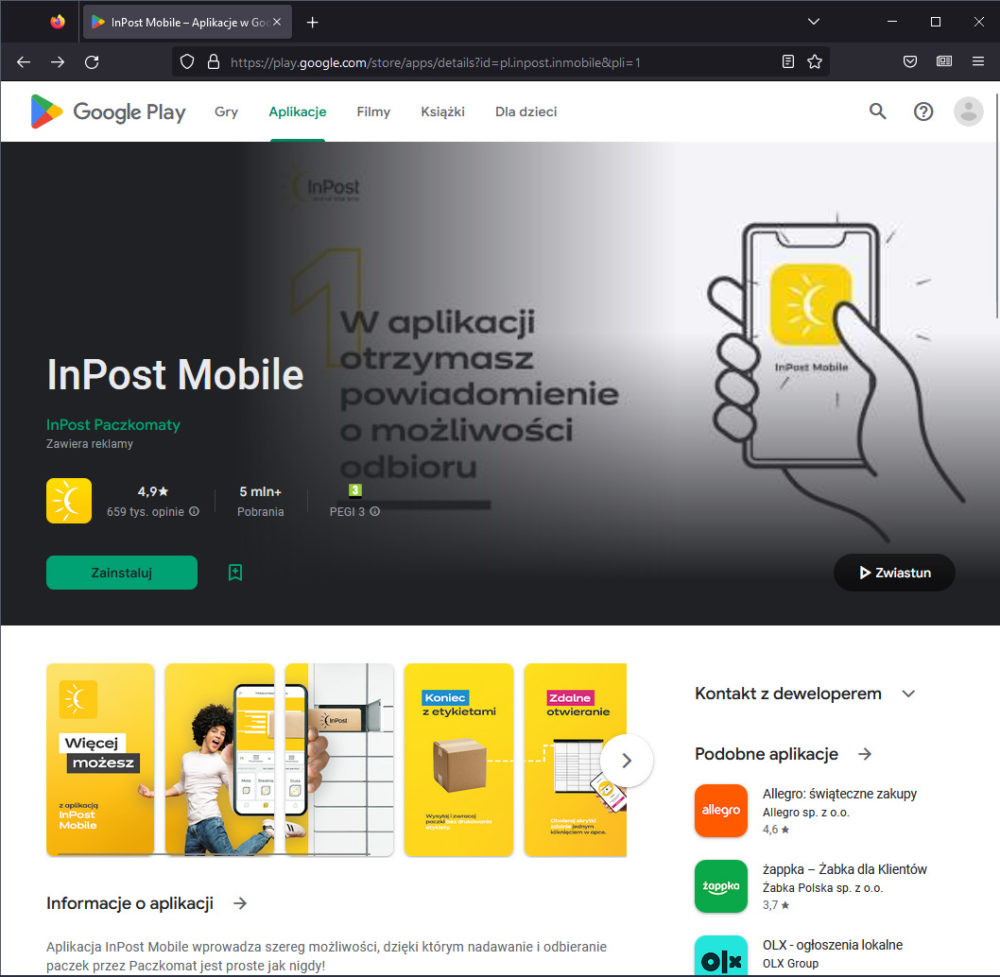Screen dimensions: 1000x977
Task: Add InPost Mobile to wishlist bookmark icon
Action: [235, 573]
